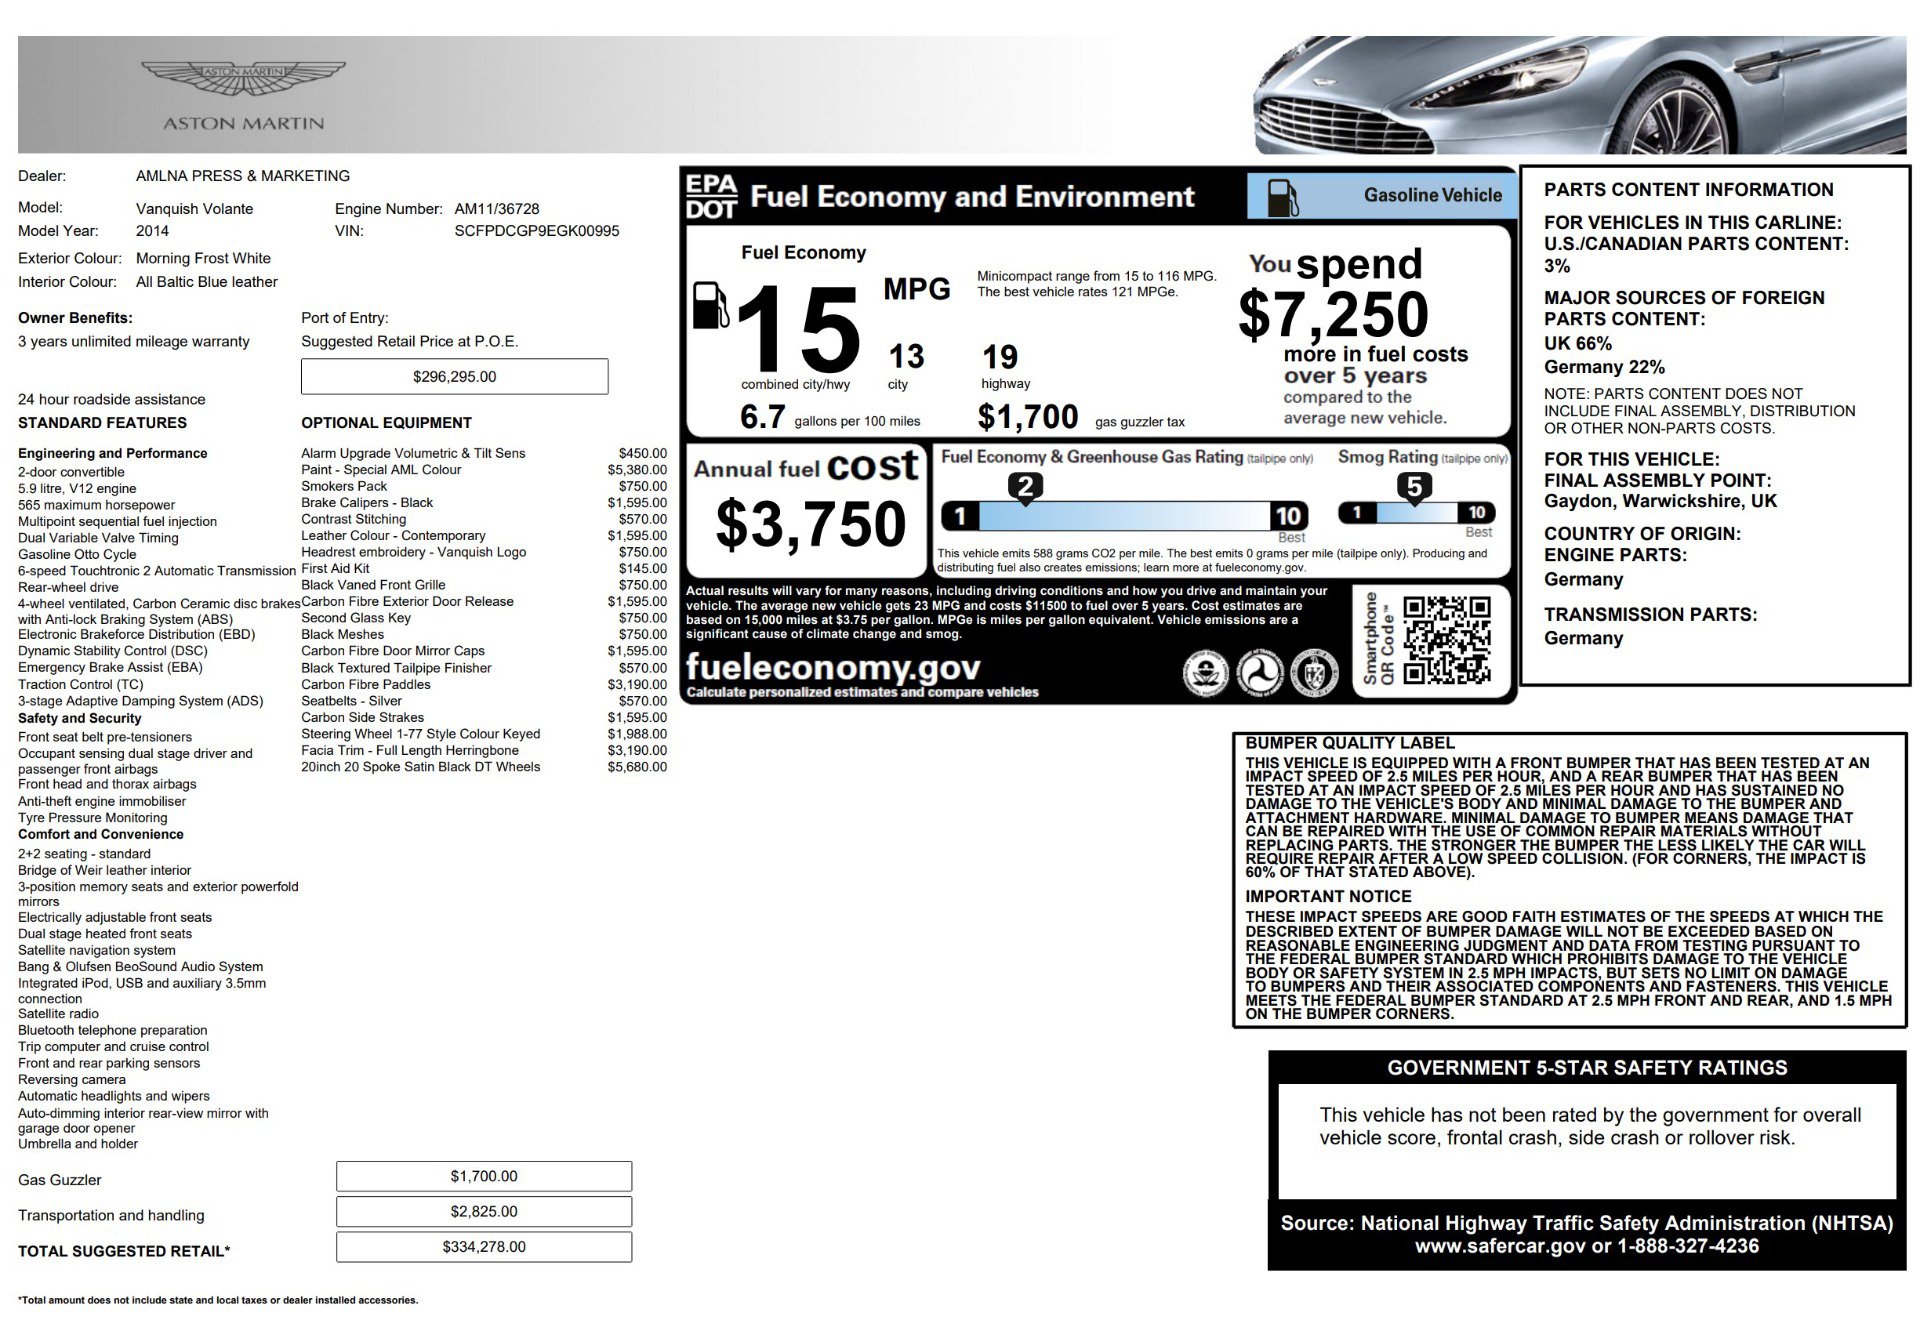Click the greenhouse gas rating marker 2
Screen dimensions: 1920x1320
tap(1025, 488)
